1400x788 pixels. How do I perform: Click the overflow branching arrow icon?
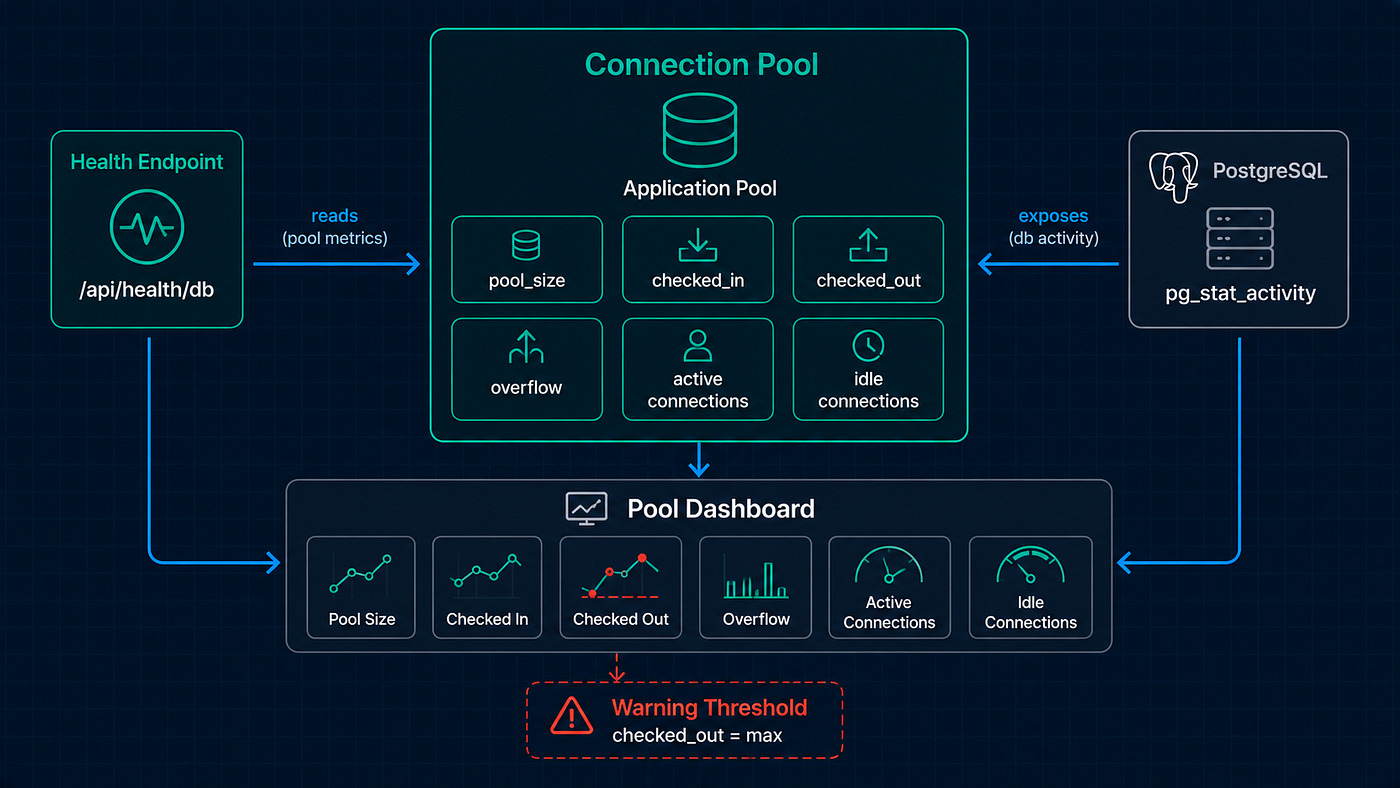pyautogui.click(x=526, y=348)
